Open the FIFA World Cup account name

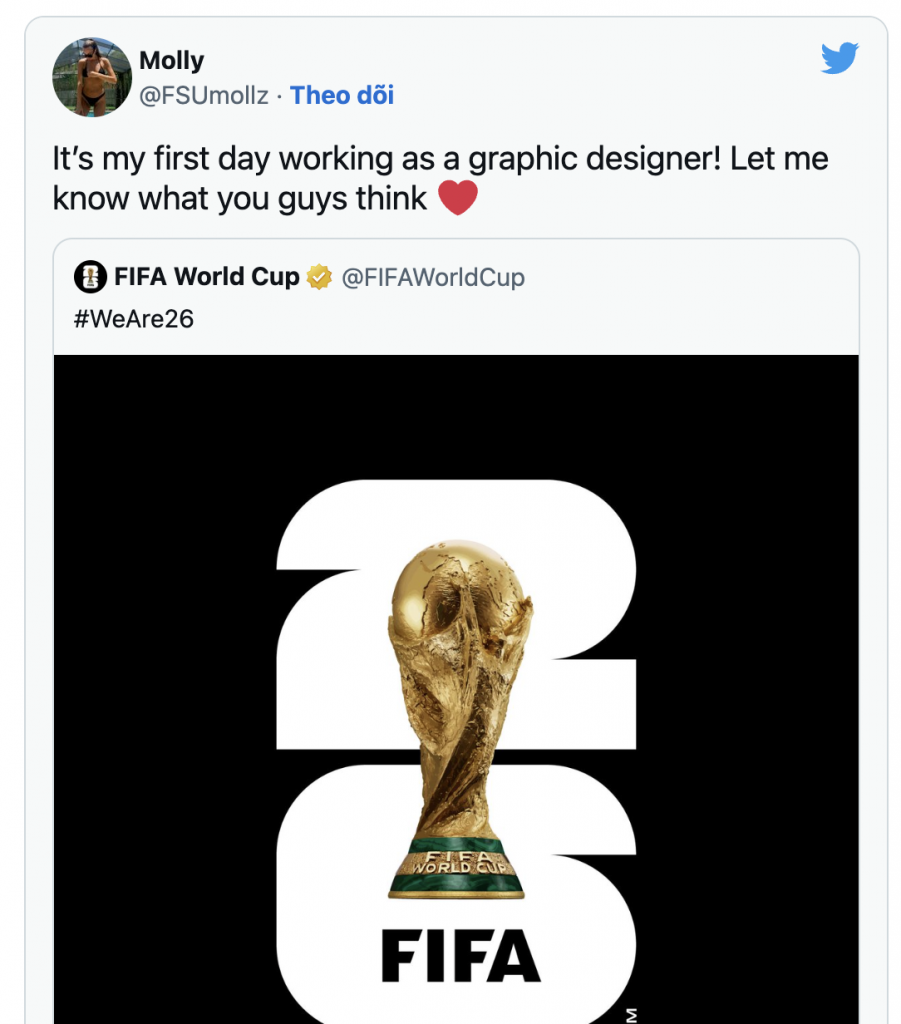206,277
